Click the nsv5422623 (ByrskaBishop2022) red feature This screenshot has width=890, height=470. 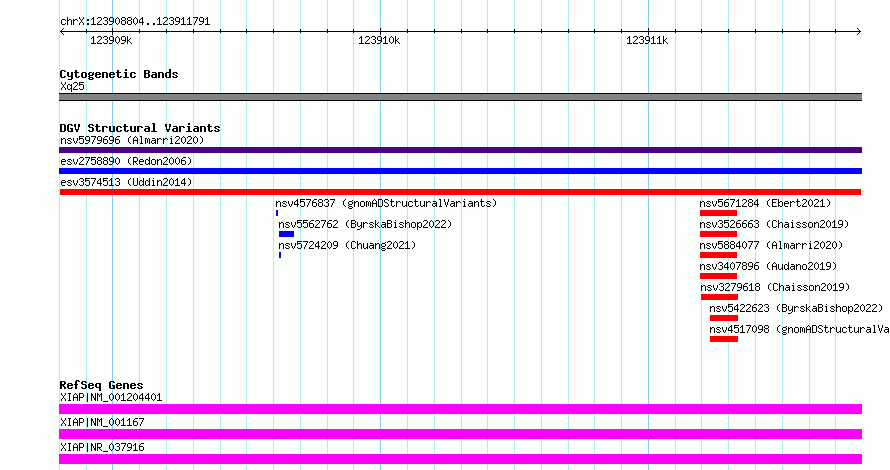(724, 318)
